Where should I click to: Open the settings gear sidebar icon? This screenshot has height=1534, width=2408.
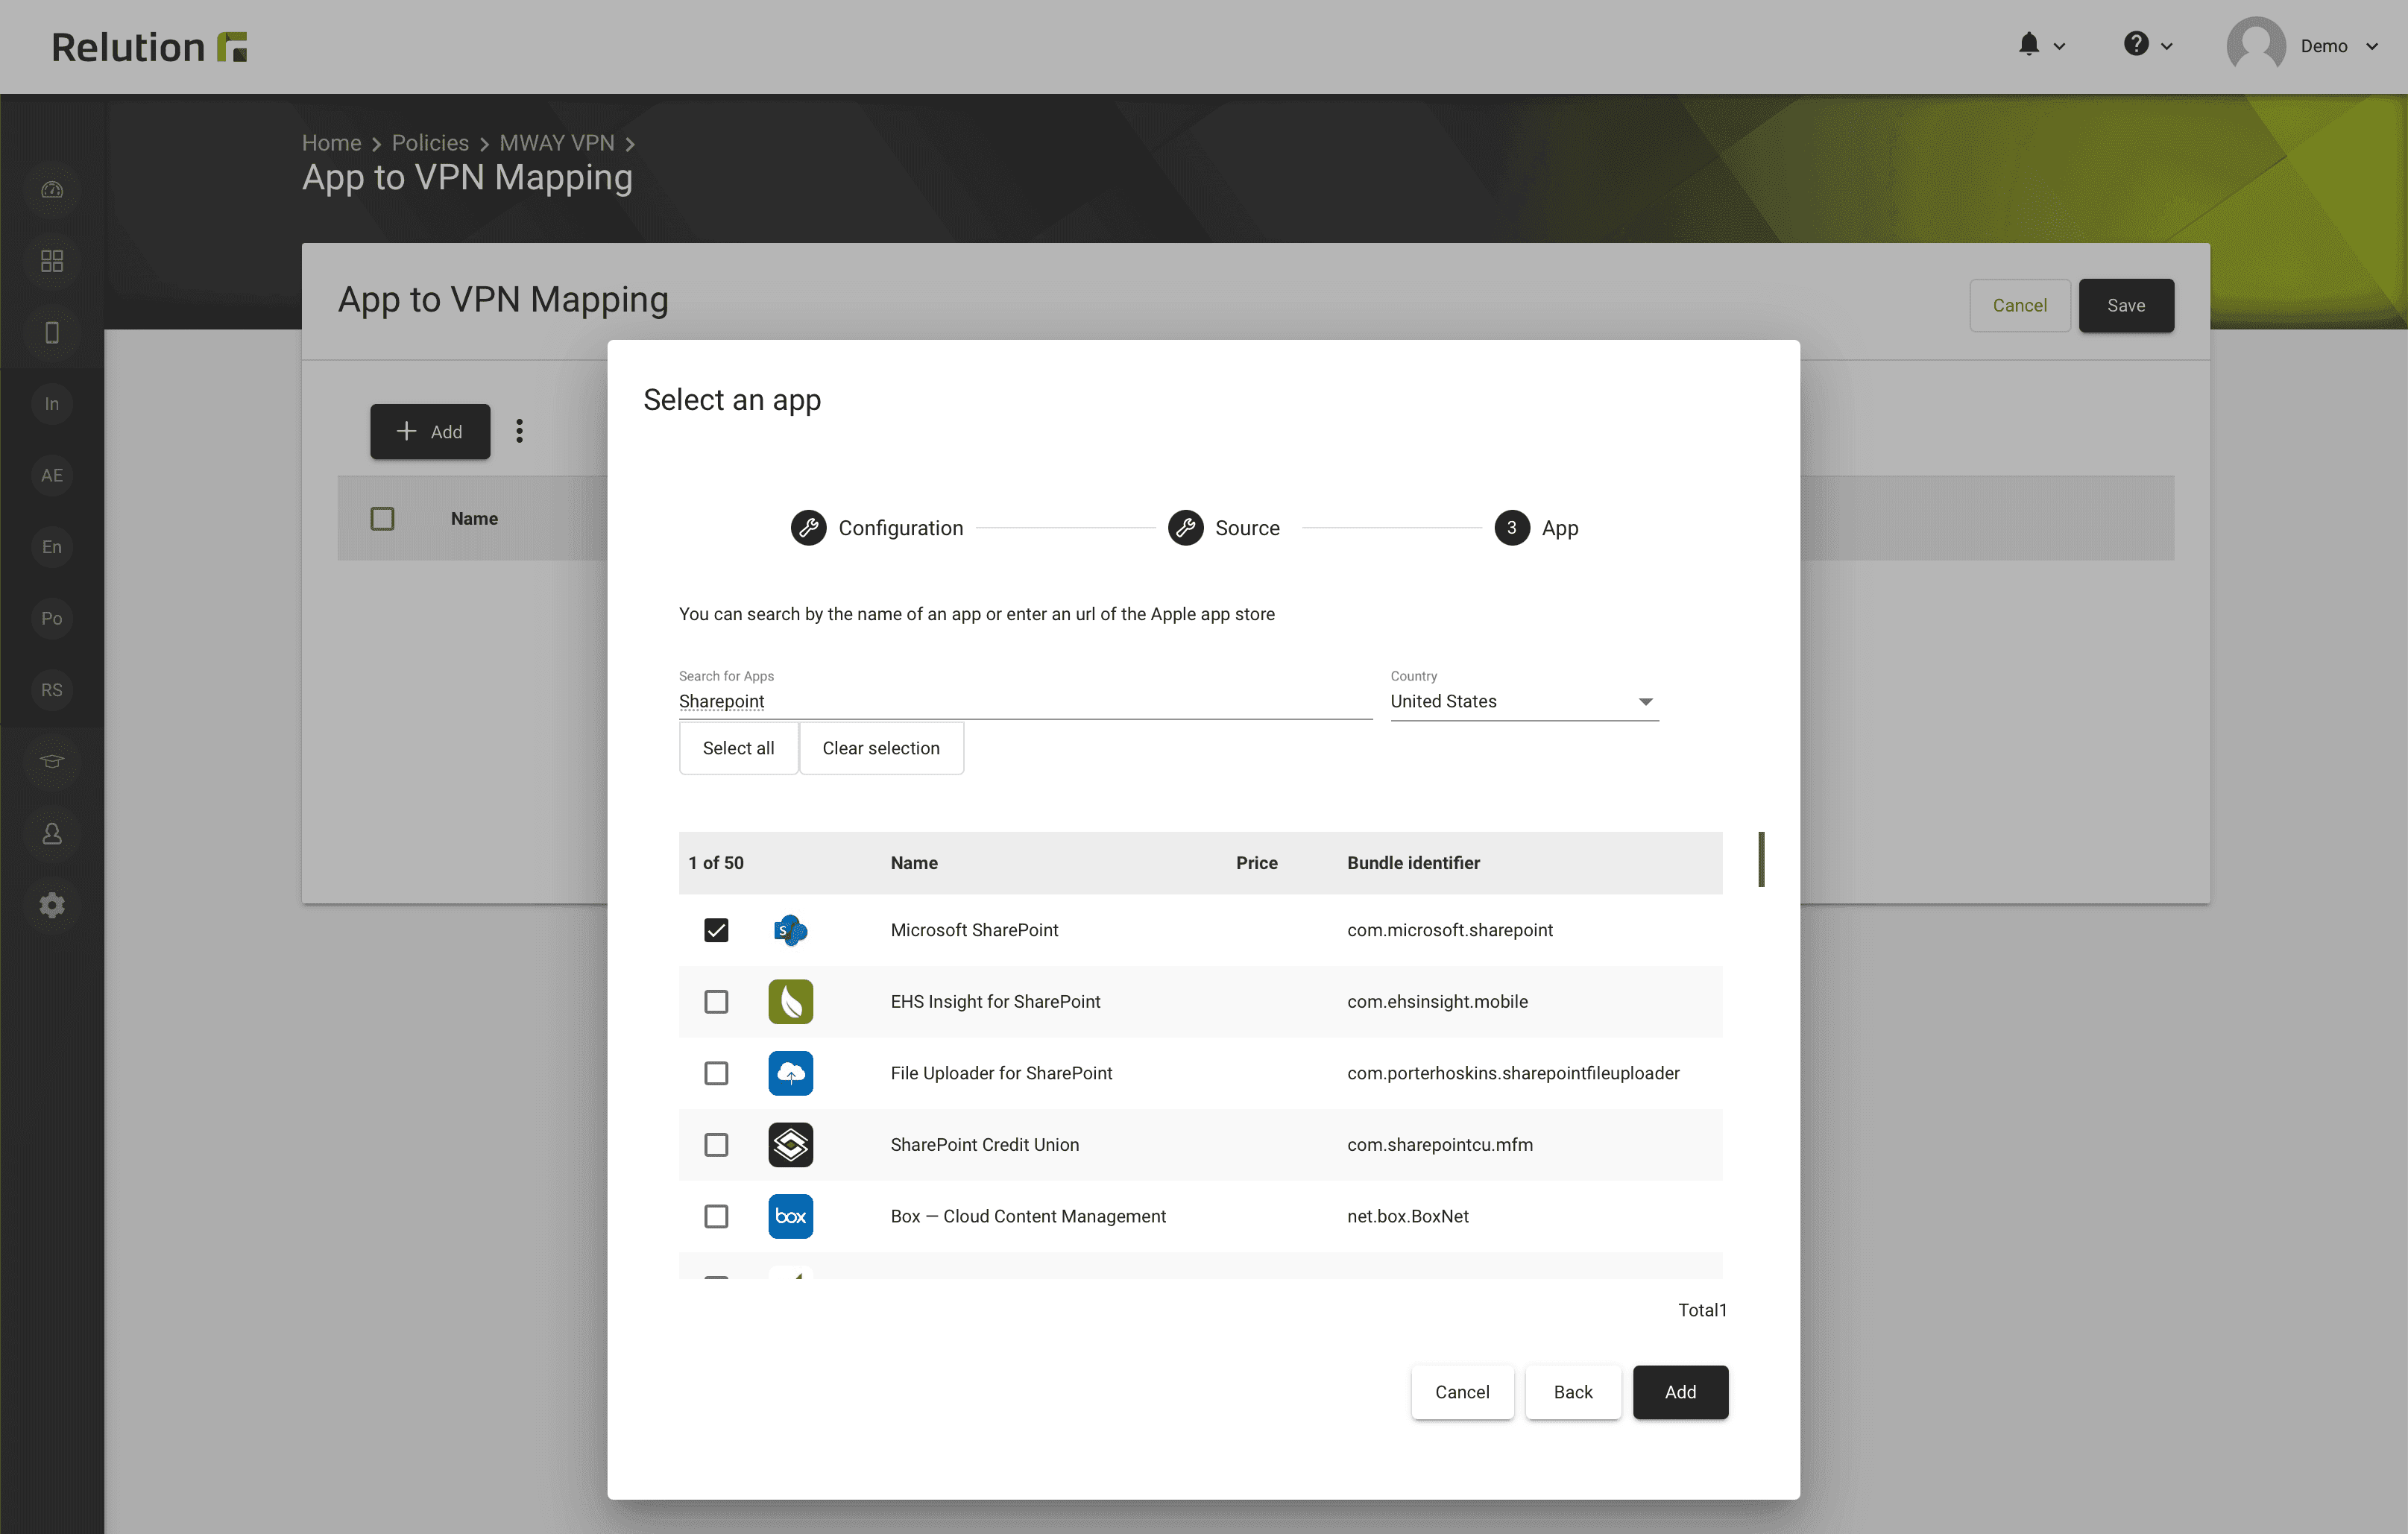52,905
